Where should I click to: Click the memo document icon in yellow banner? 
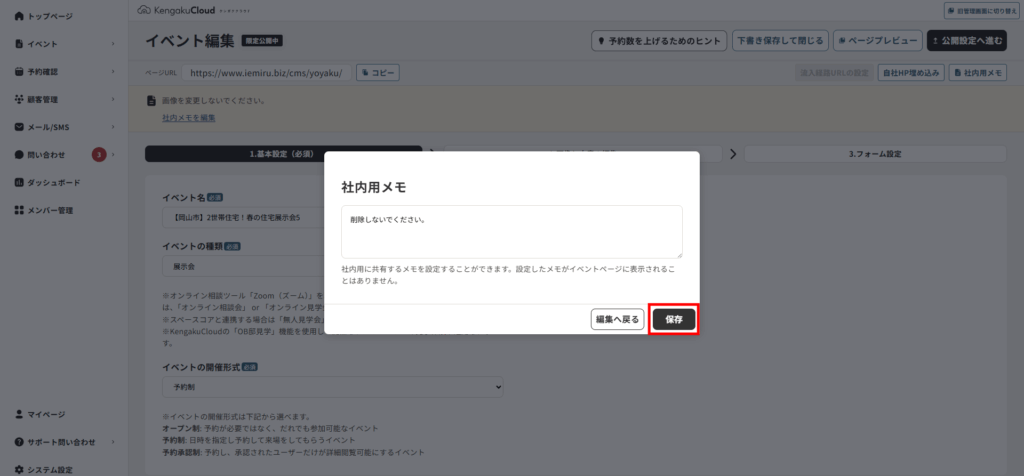coord(152,101)
